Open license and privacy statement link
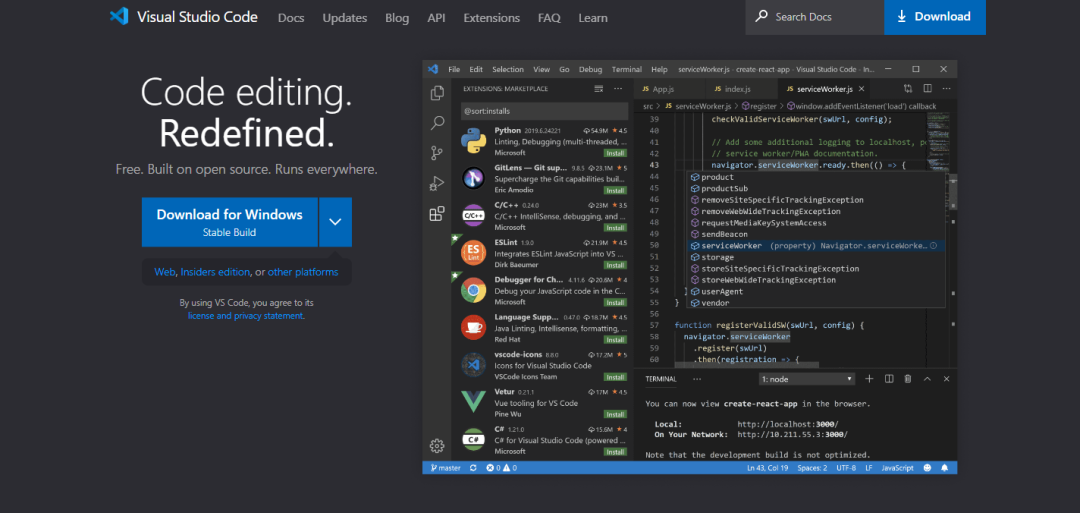 245,315
